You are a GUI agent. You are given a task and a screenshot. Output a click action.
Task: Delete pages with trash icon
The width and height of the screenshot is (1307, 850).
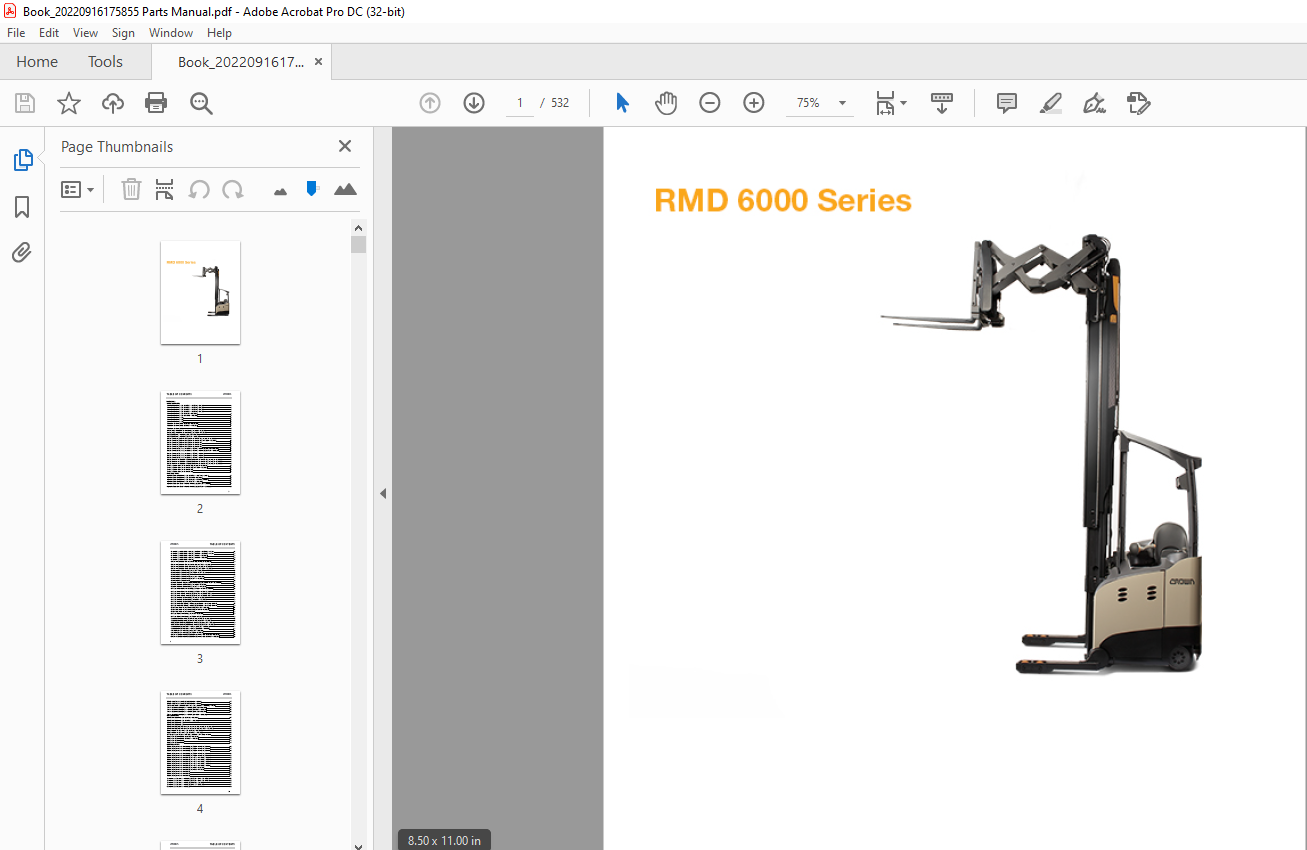(131, 189)
